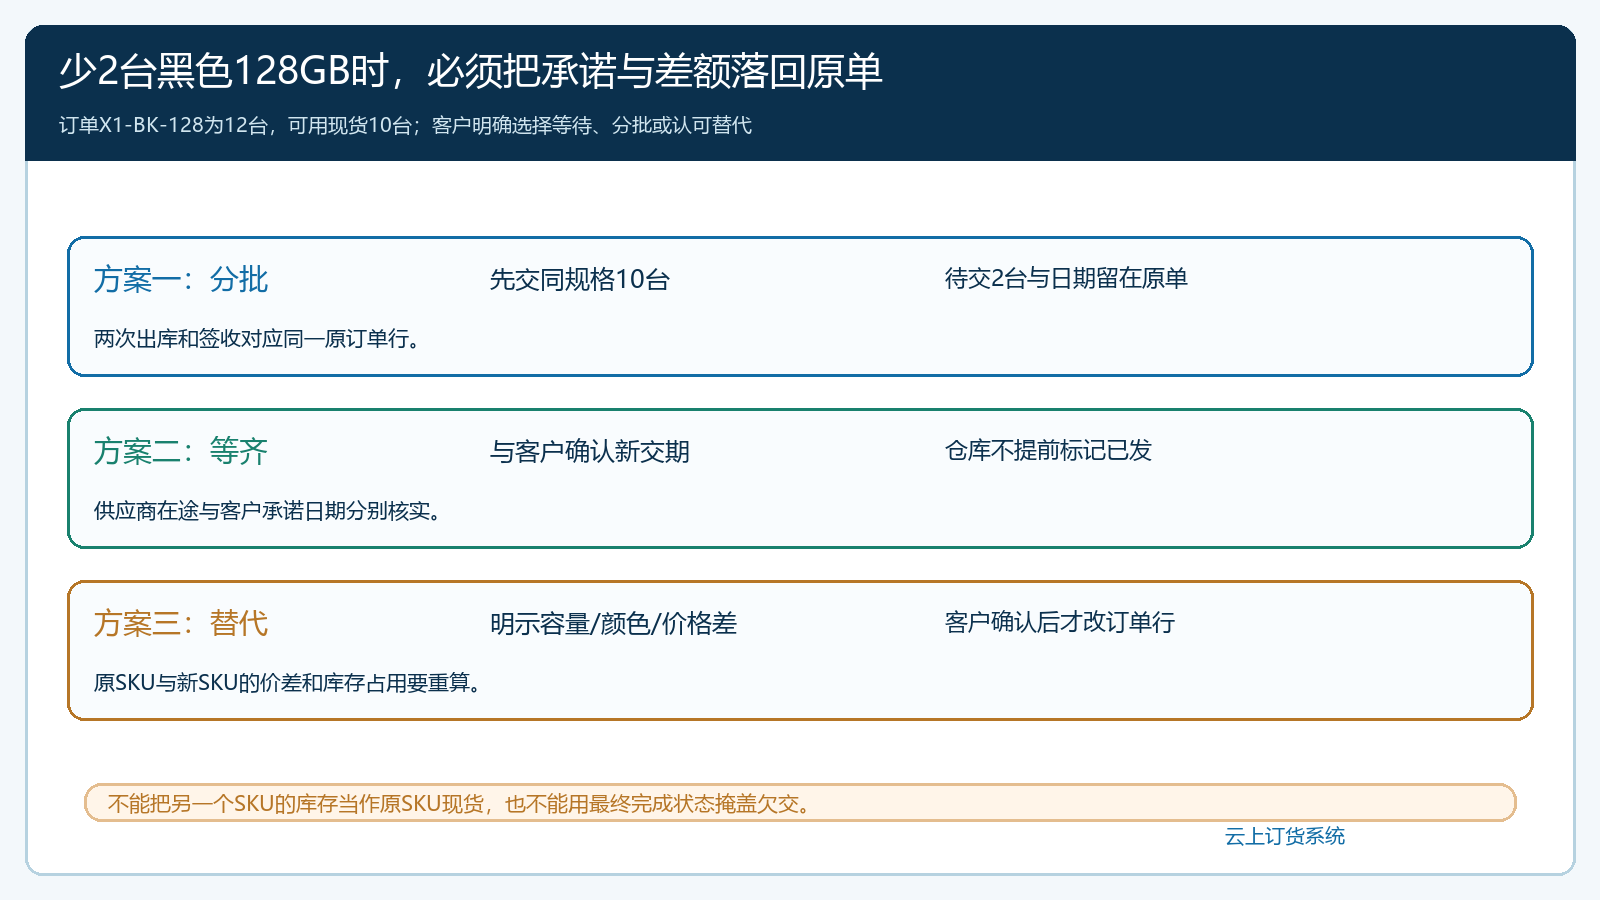1600x900 pixels.
Task: Click the footer label 云上订货系统
Action: click(1285, 836)
